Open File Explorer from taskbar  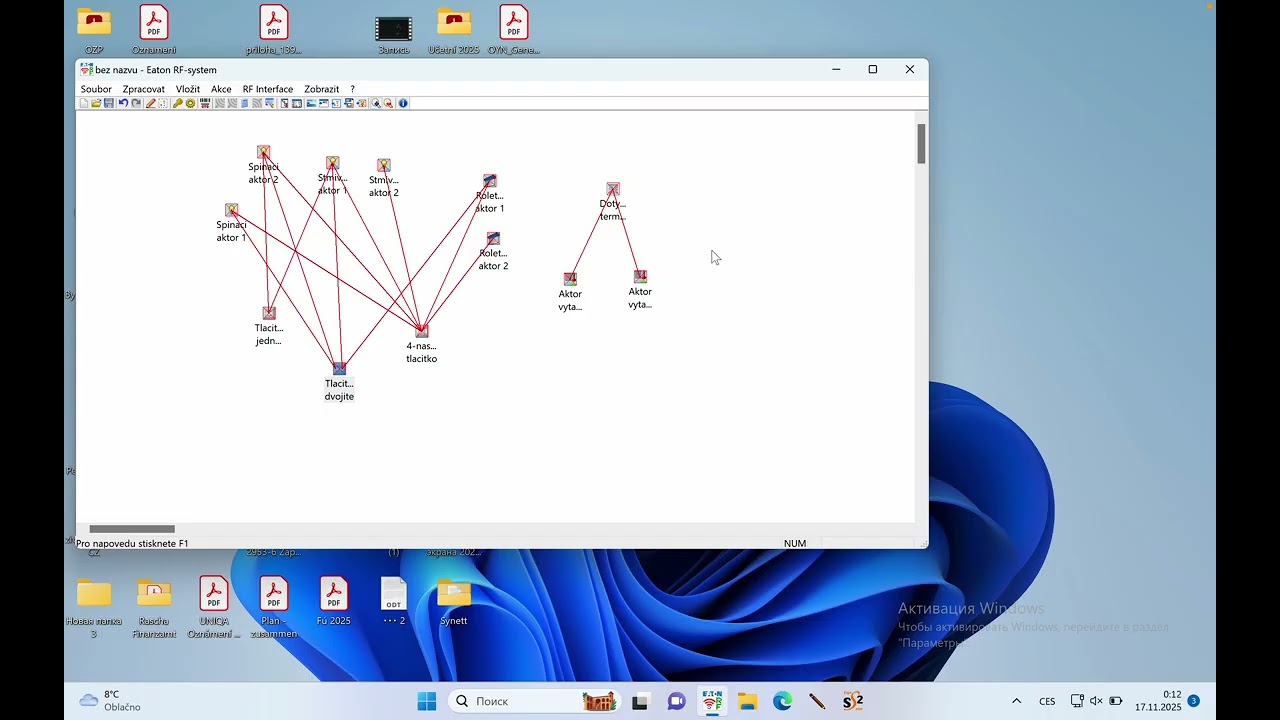tap(748, 701)
